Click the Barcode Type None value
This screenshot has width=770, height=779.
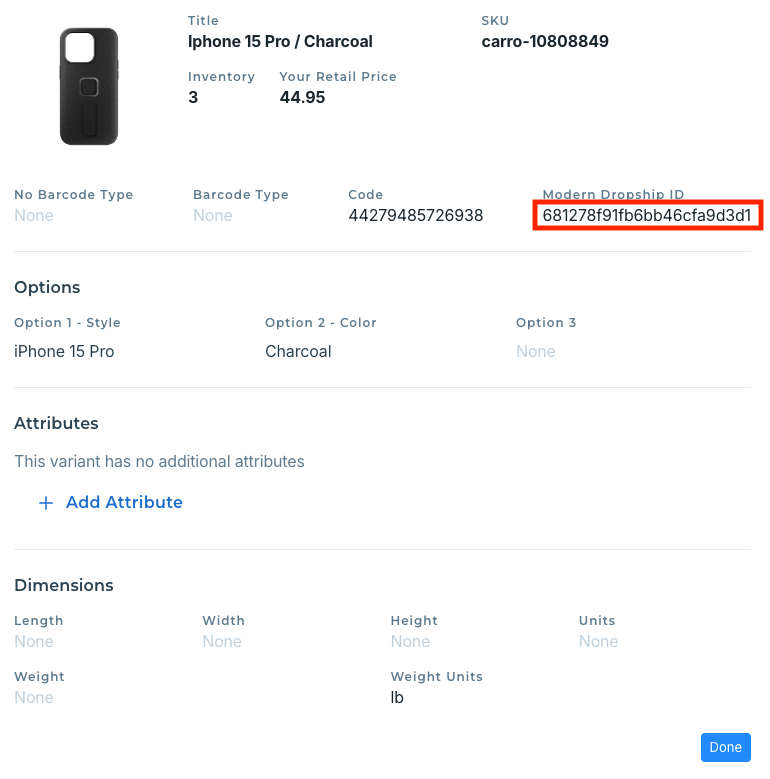pyautogui.click(x=212, y=215)
